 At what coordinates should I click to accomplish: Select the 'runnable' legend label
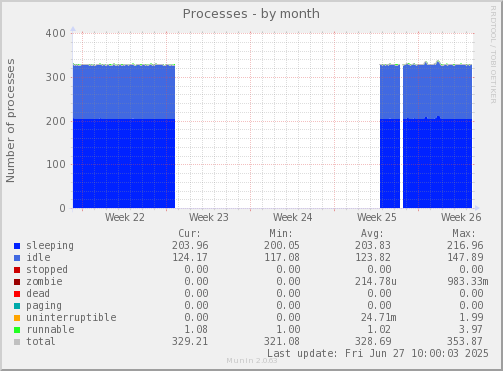click(50, 329)
